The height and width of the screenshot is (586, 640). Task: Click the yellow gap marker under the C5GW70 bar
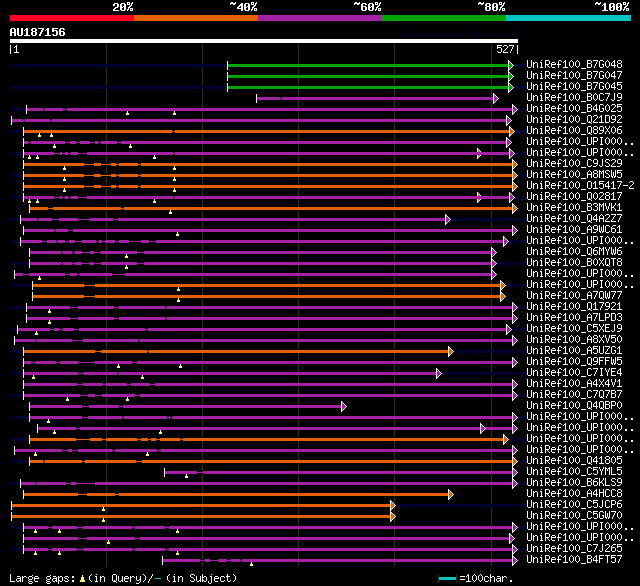[103, 520]
